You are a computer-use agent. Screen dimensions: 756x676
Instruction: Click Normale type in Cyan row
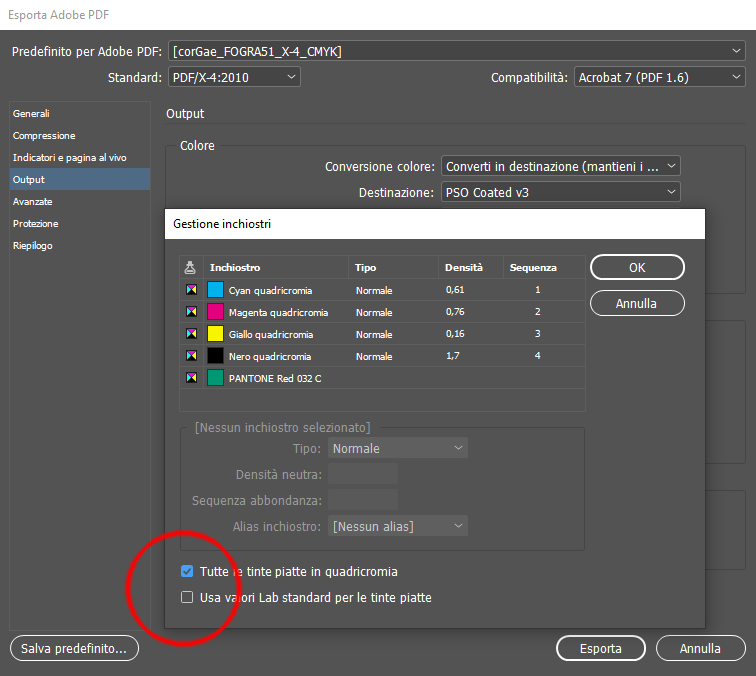coord(374,290)
